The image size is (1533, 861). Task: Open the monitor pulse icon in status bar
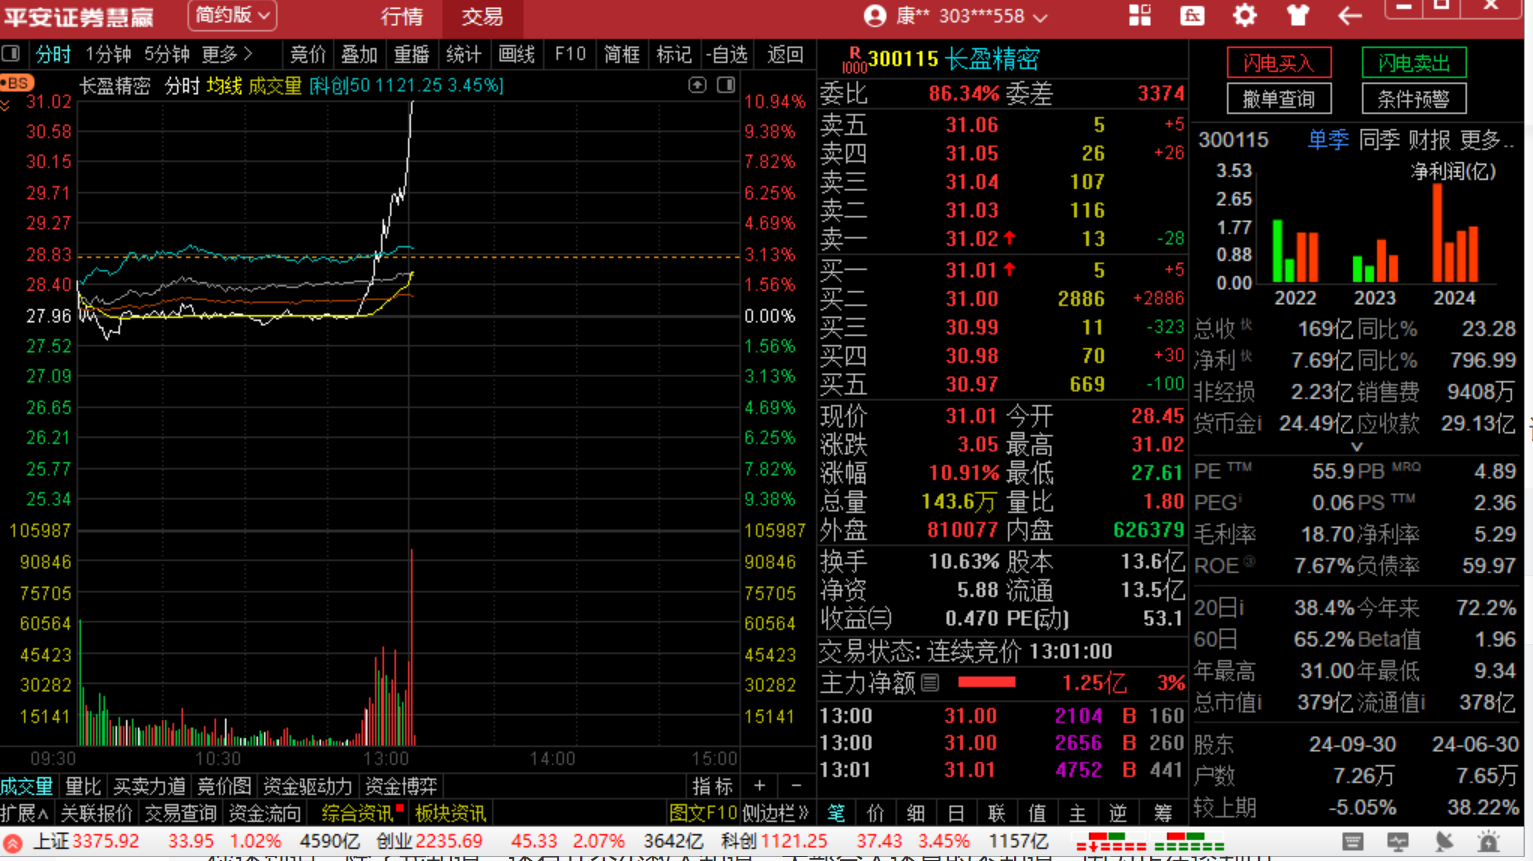1397,843
